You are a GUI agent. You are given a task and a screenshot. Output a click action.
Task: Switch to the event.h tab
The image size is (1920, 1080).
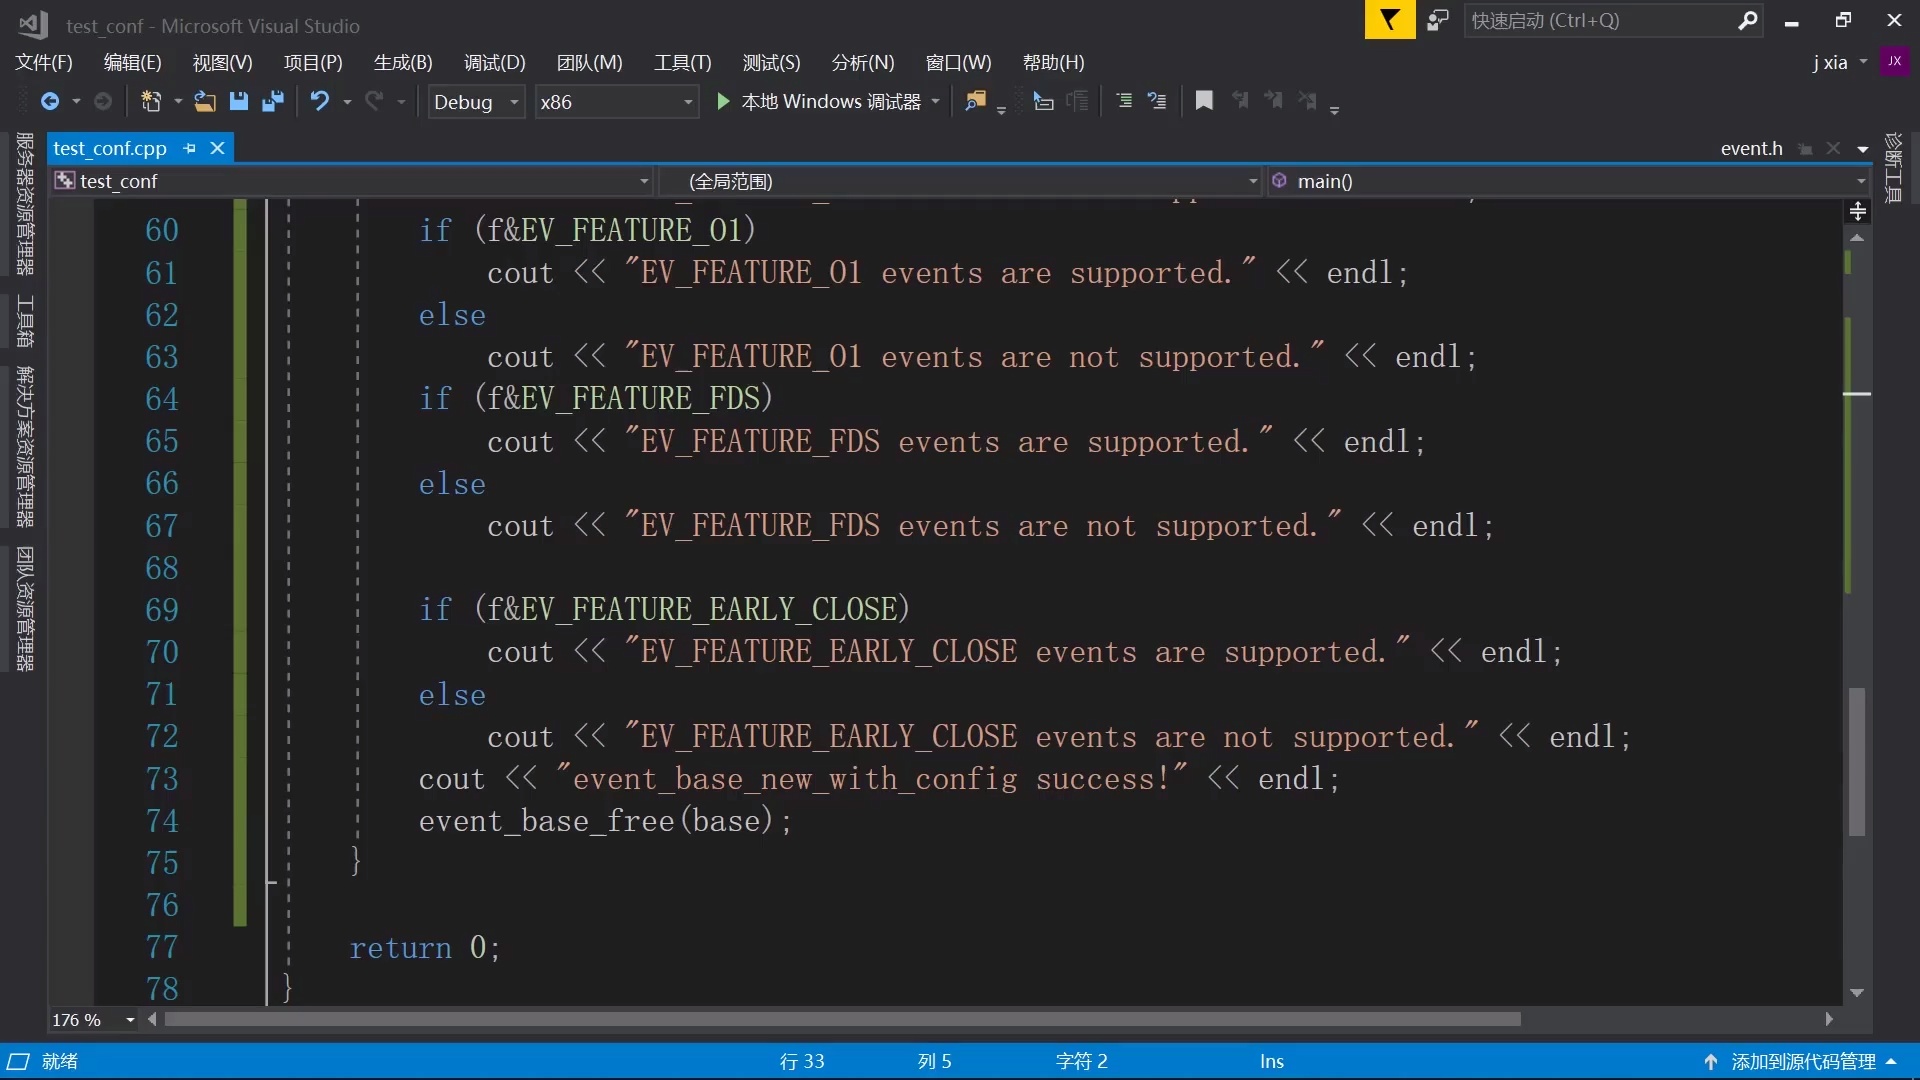pyautogui.click(x=1751, y=148)
